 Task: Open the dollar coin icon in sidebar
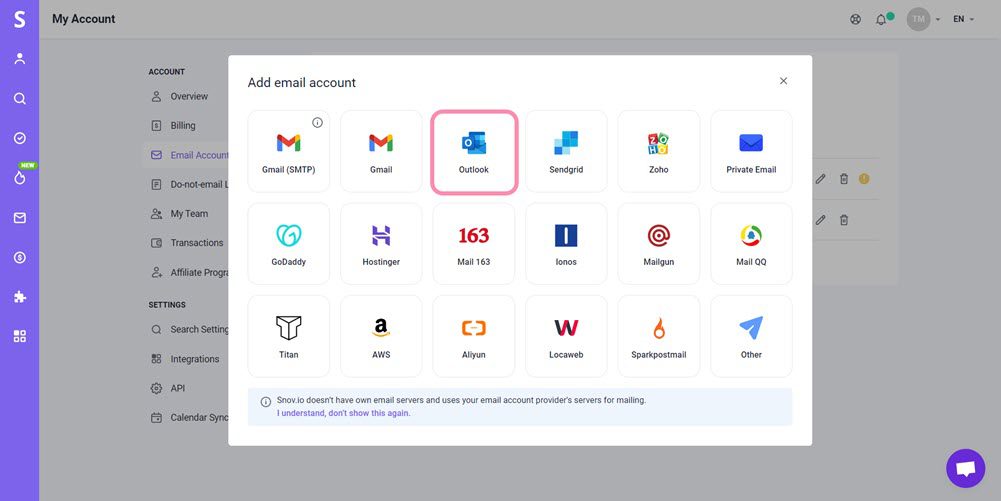[x=20, y=257]
